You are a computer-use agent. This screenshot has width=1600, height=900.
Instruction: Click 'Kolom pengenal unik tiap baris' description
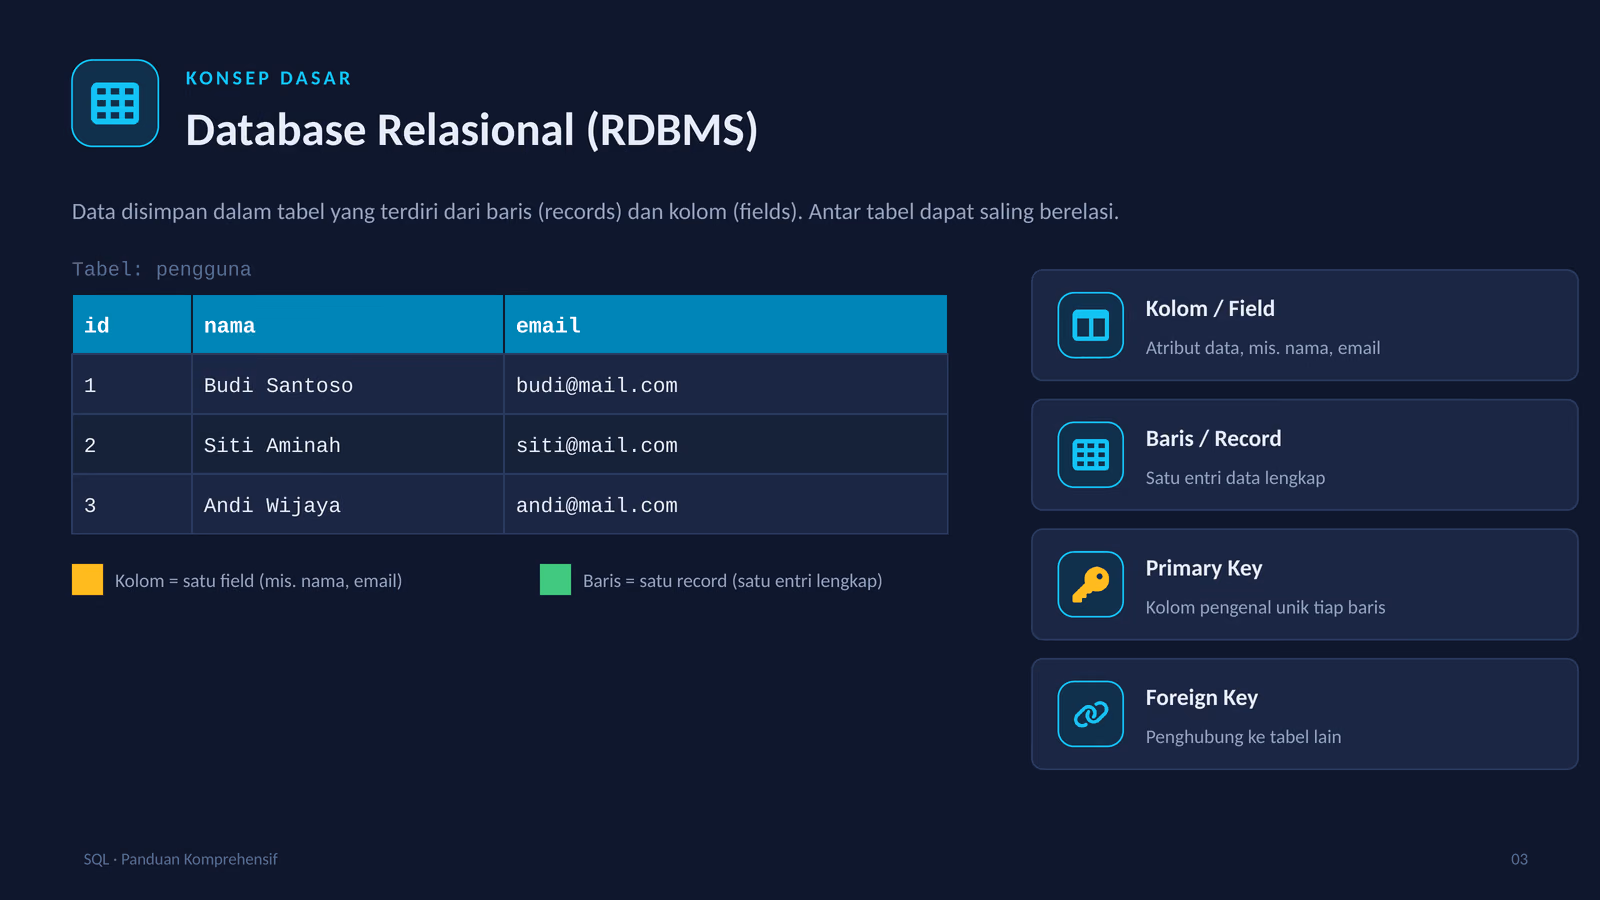point(1265,607)
